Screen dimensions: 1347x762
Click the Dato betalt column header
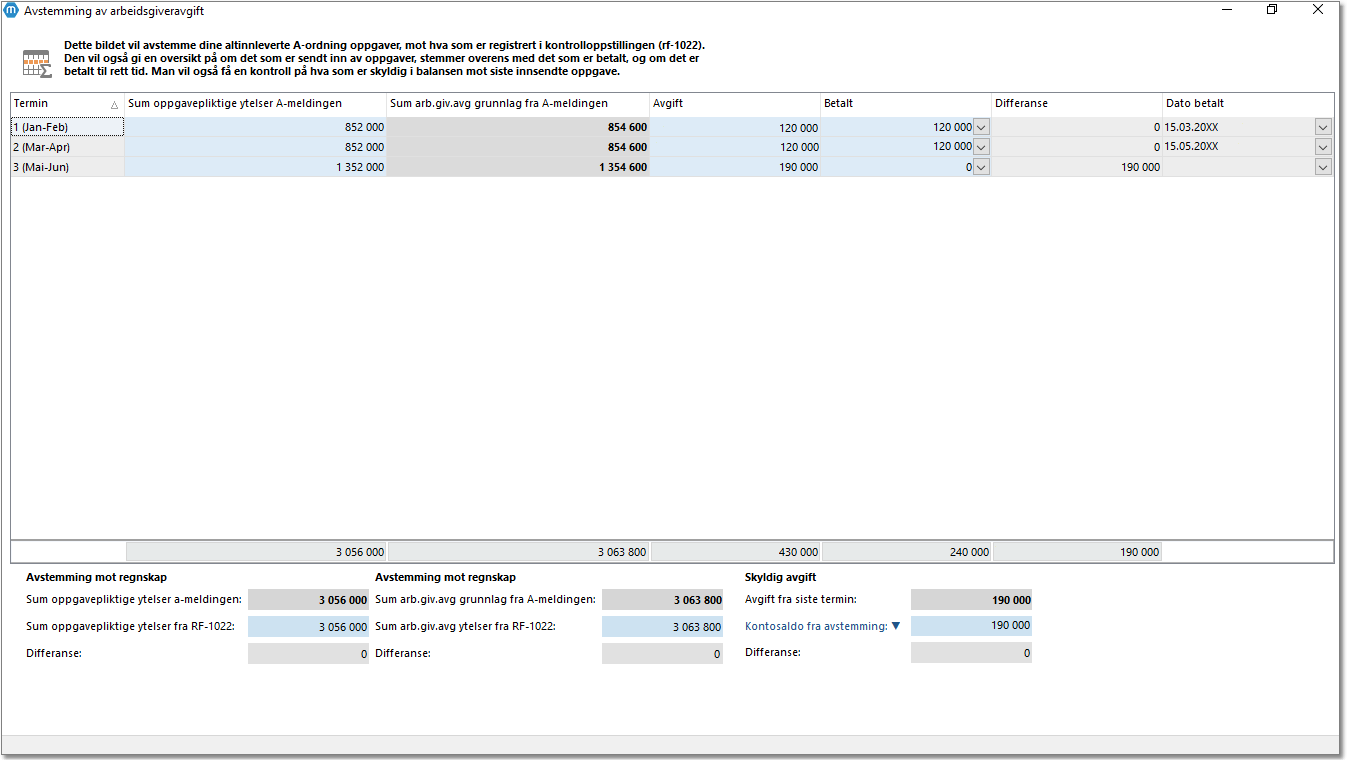(1248, 104)
